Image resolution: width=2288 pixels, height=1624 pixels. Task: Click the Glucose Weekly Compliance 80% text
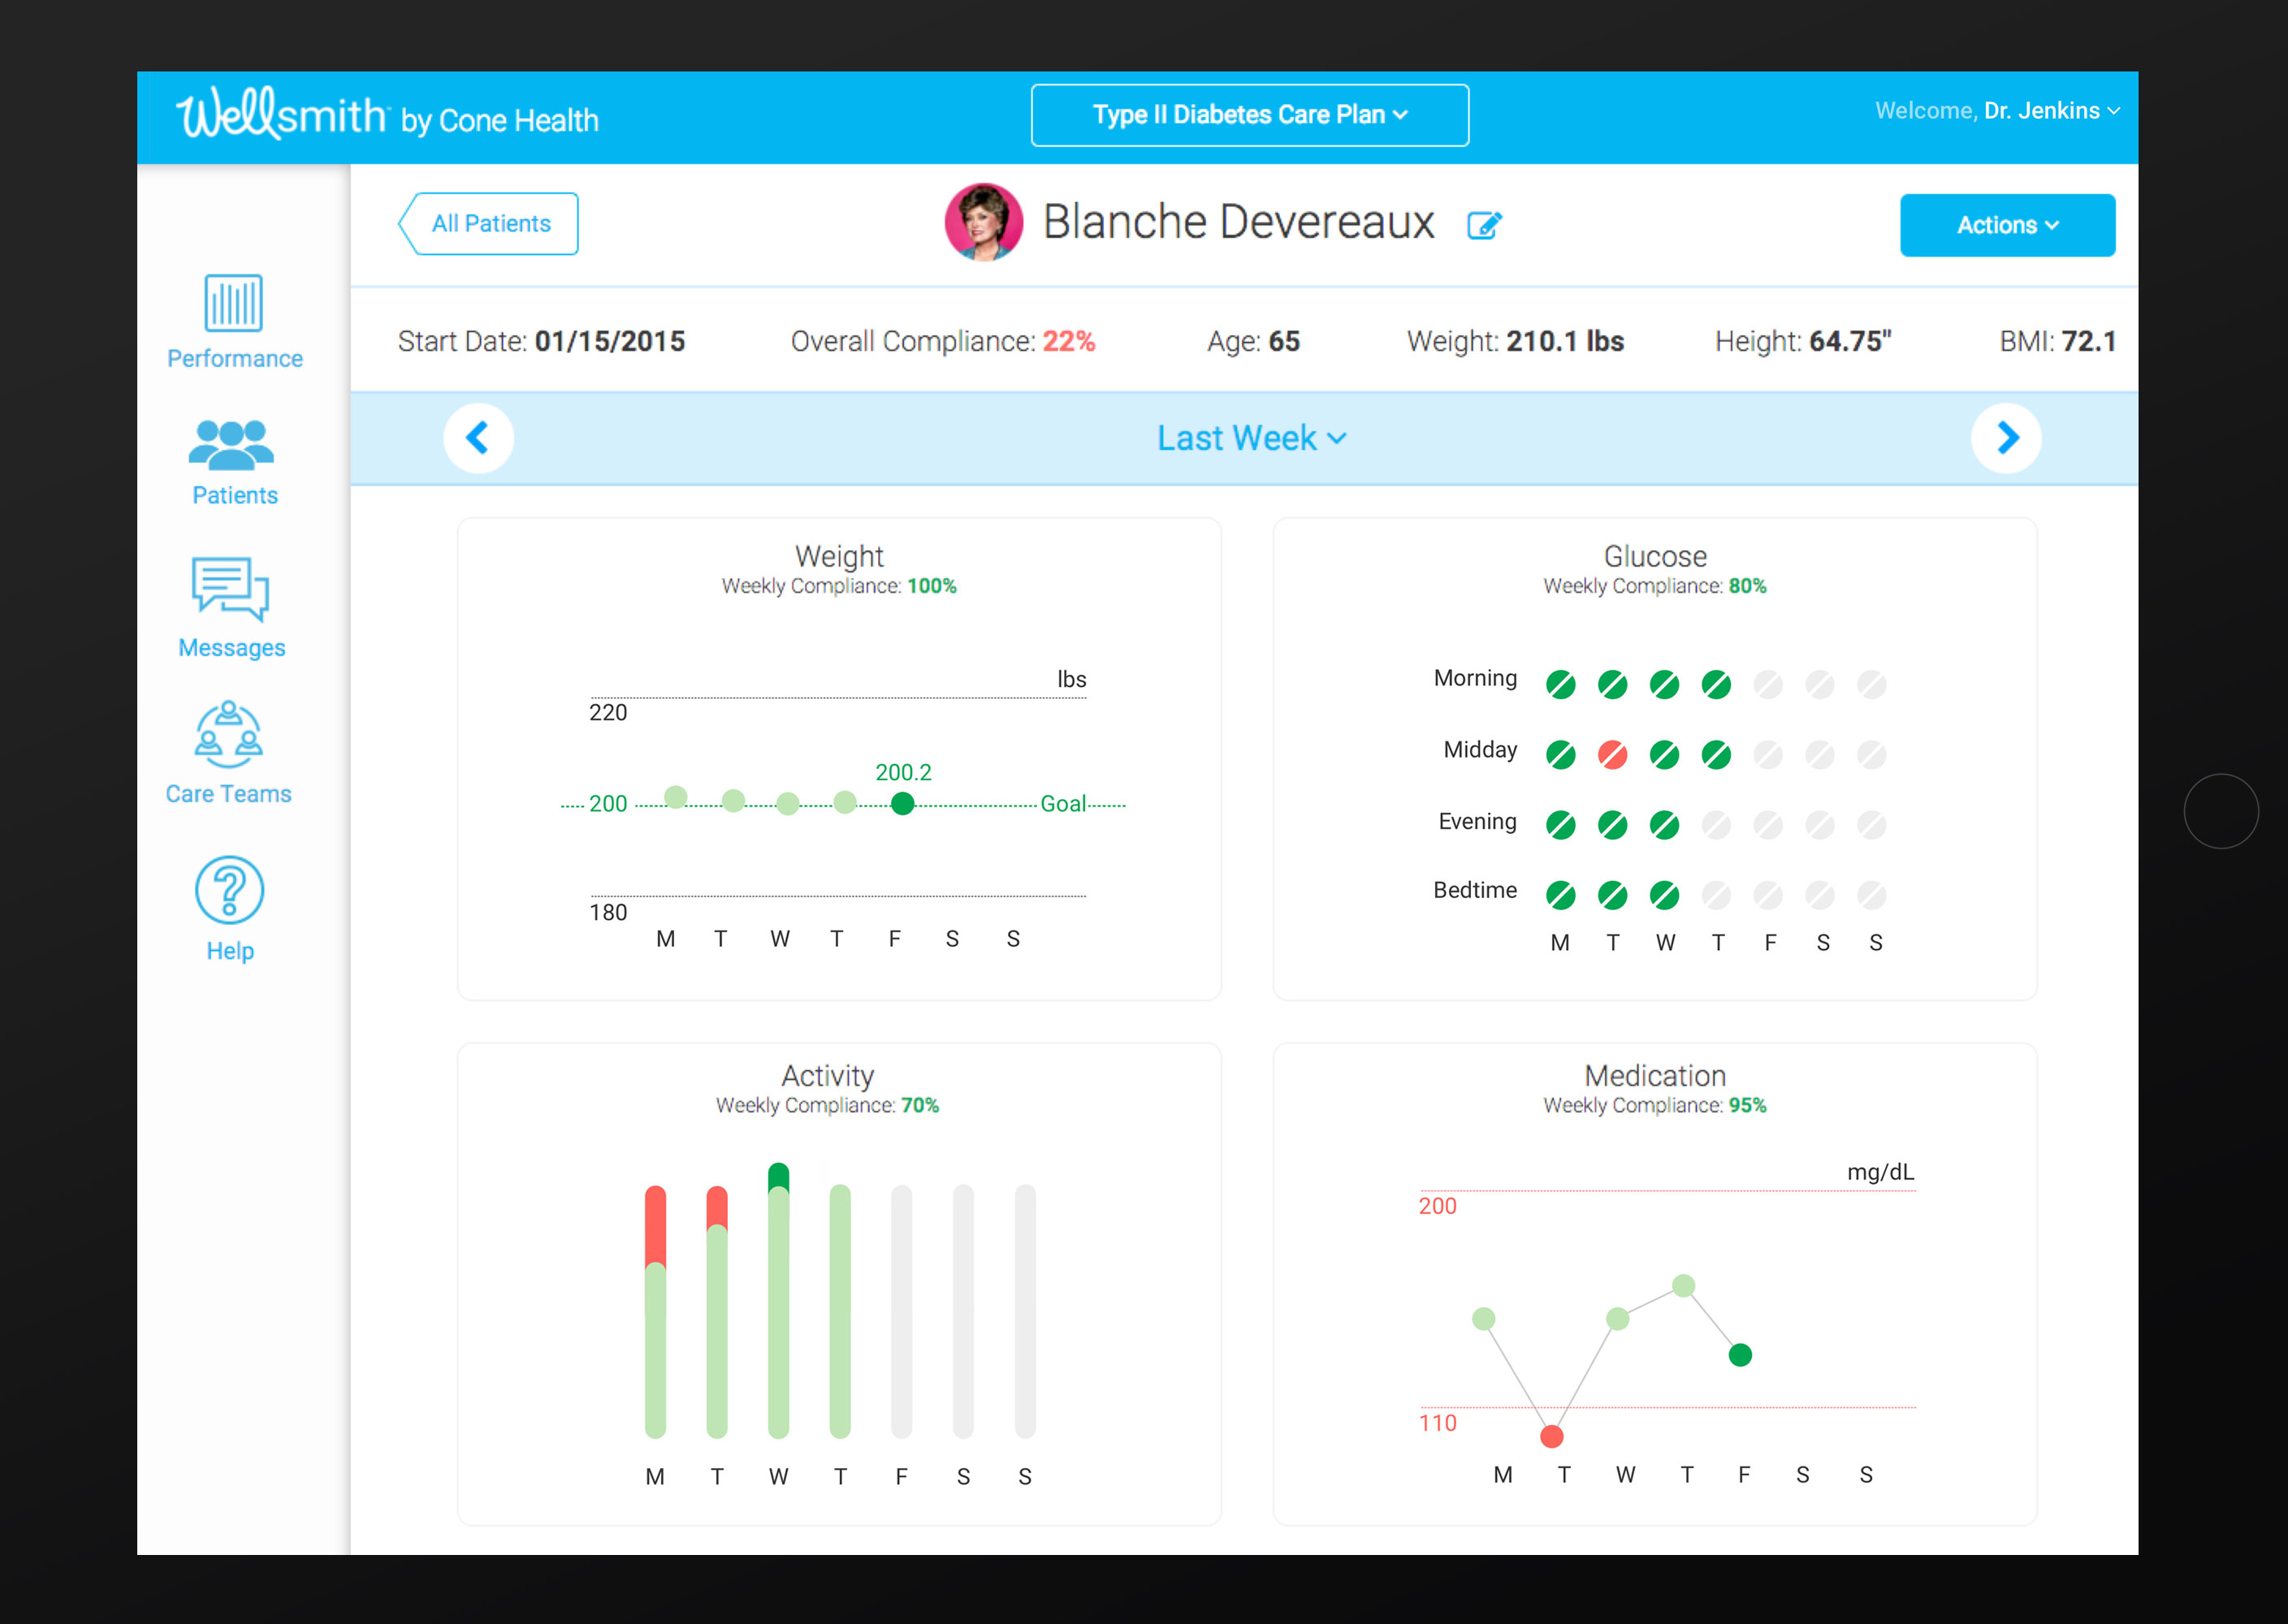(x=1655, y=586)
